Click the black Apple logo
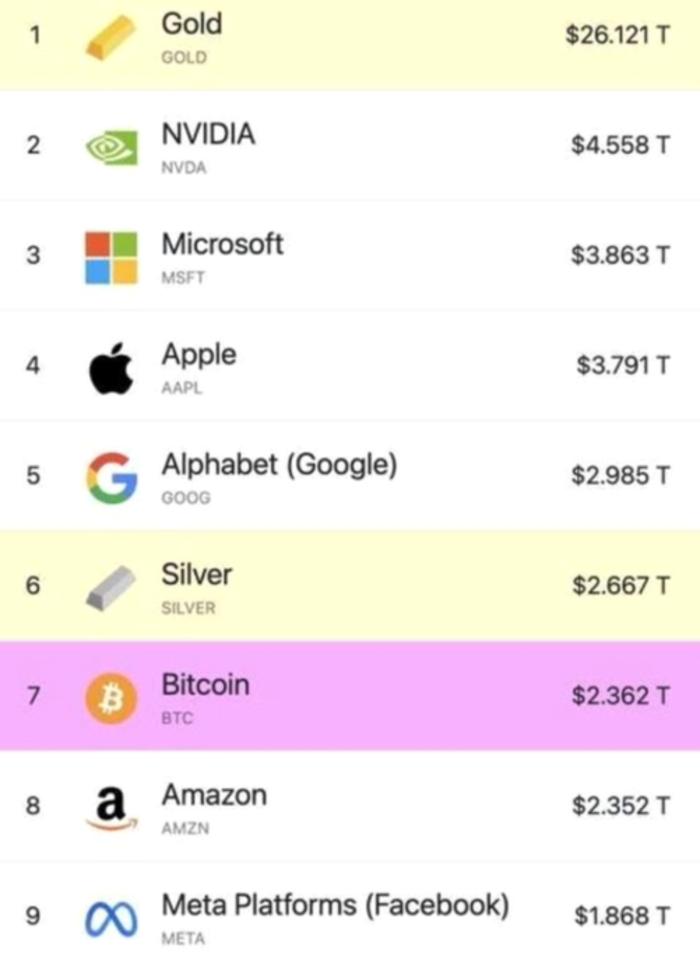The width and height of the screenshot is (700, 970). [109, 367]
